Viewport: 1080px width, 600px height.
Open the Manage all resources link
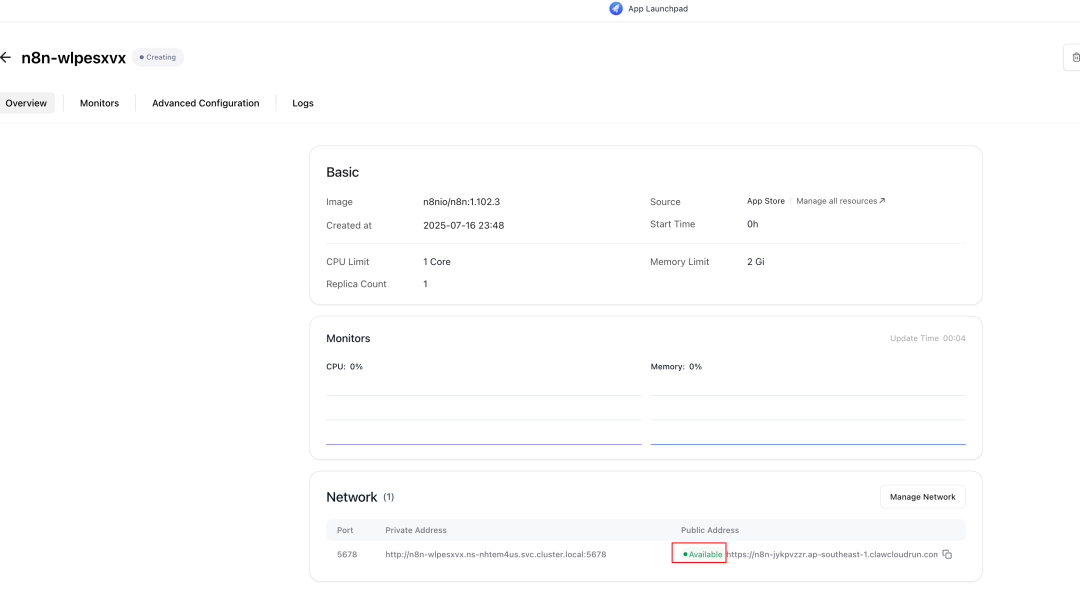840,201
